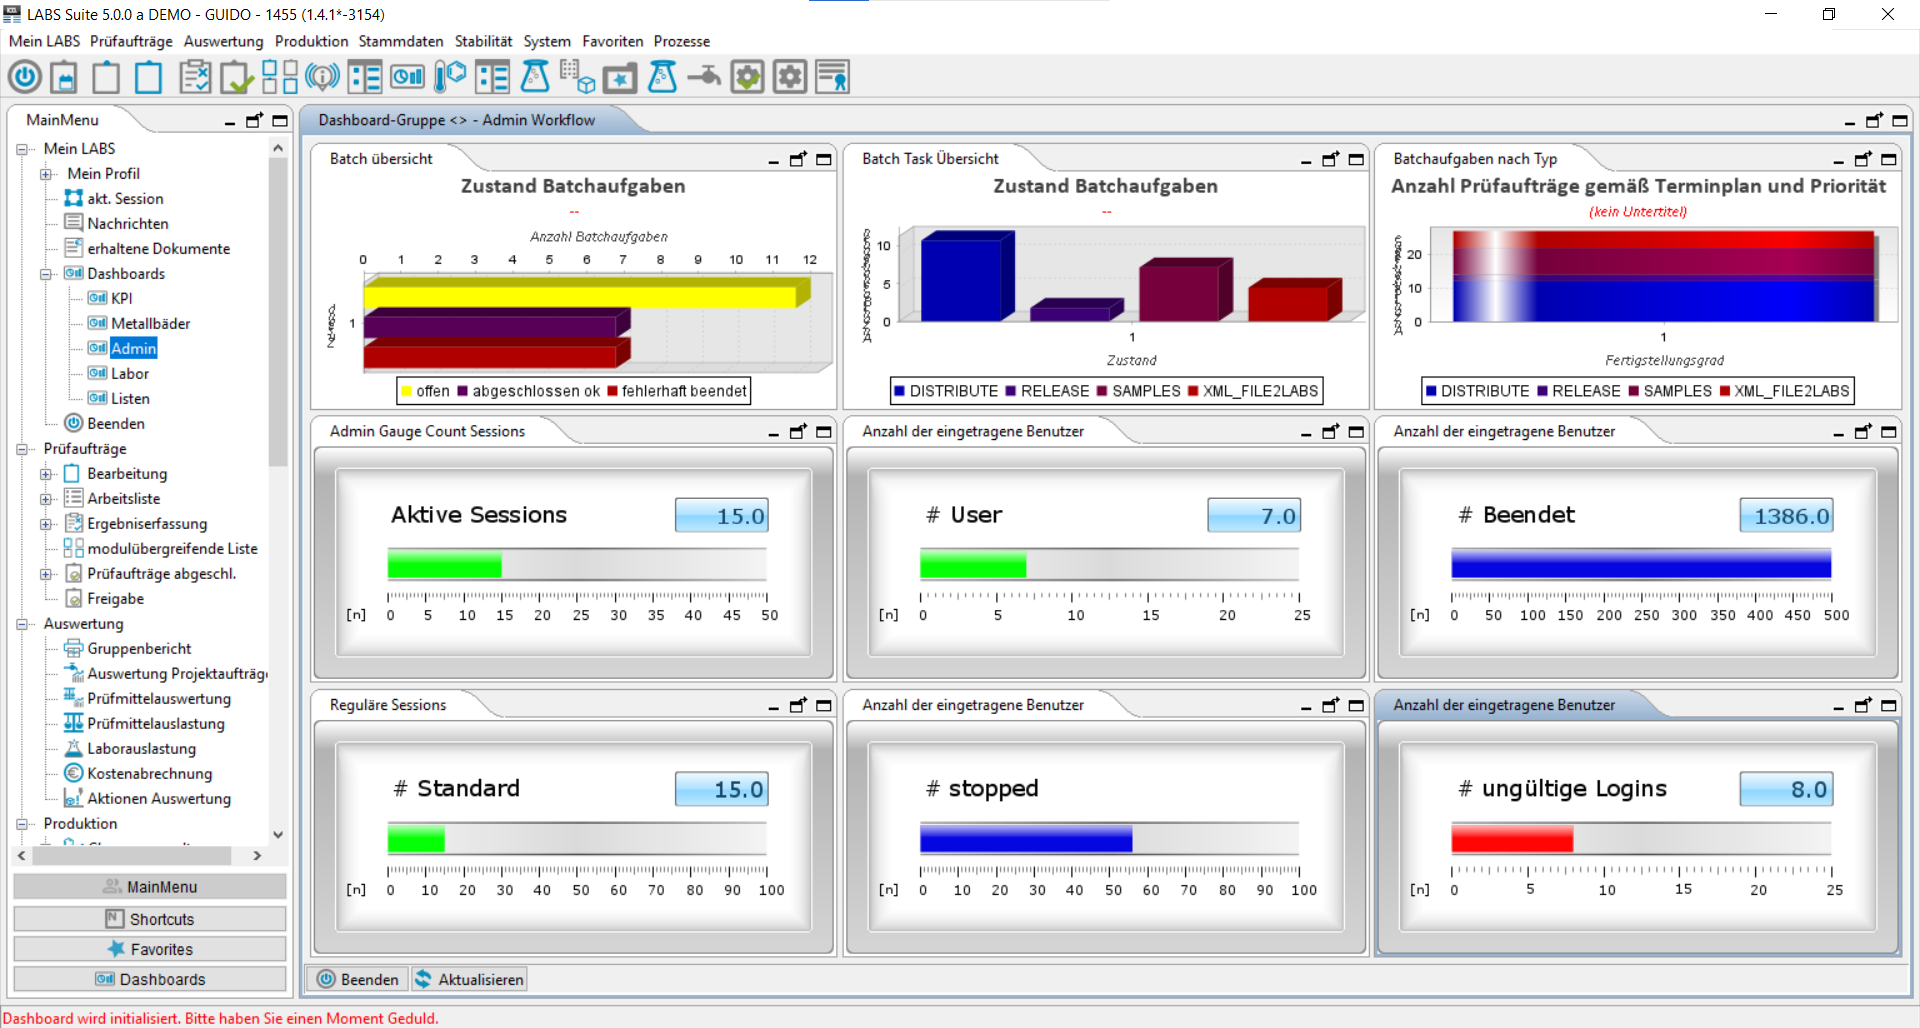Click the blue power icon in the toolbar
The width and height of the screenshot is (1920, 1028).
25,77
